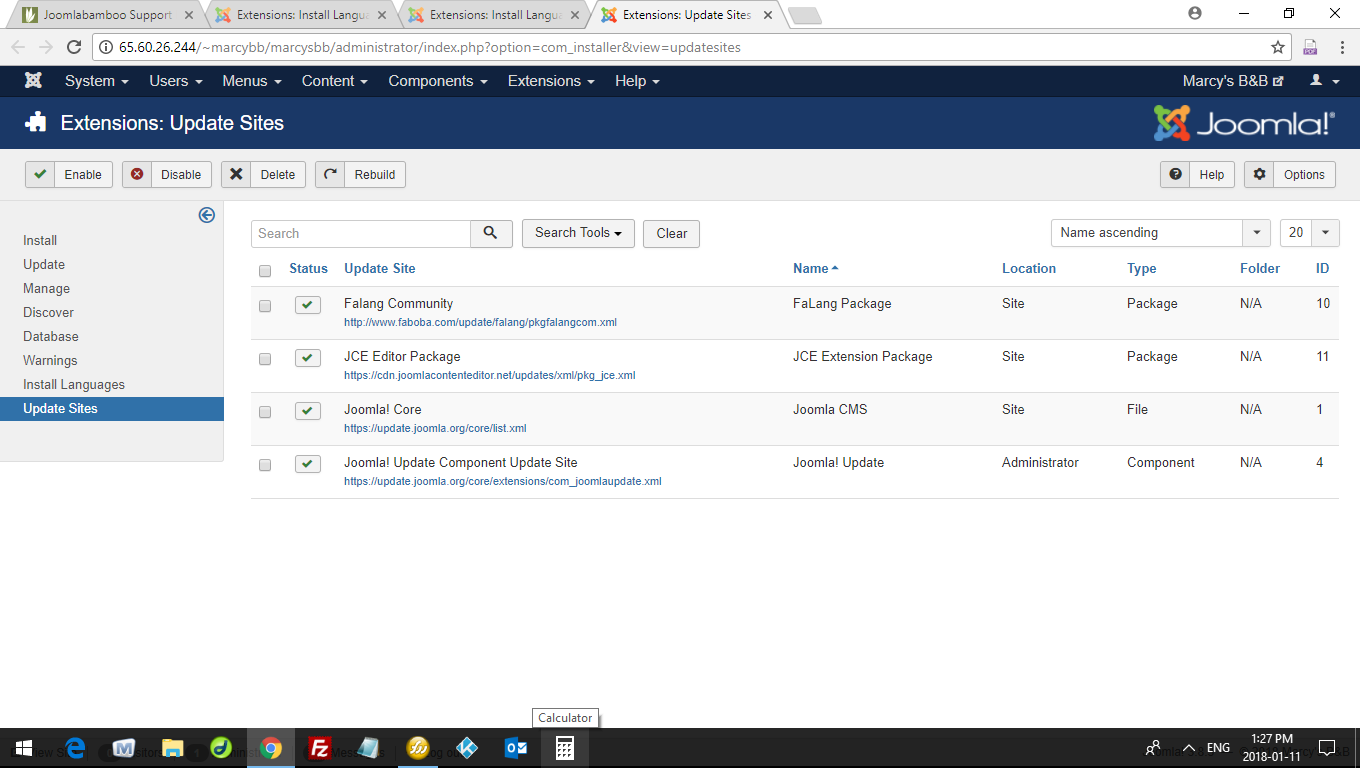Select Update in the sidebar
1360x768 pixels.
(x=44, y=264)
